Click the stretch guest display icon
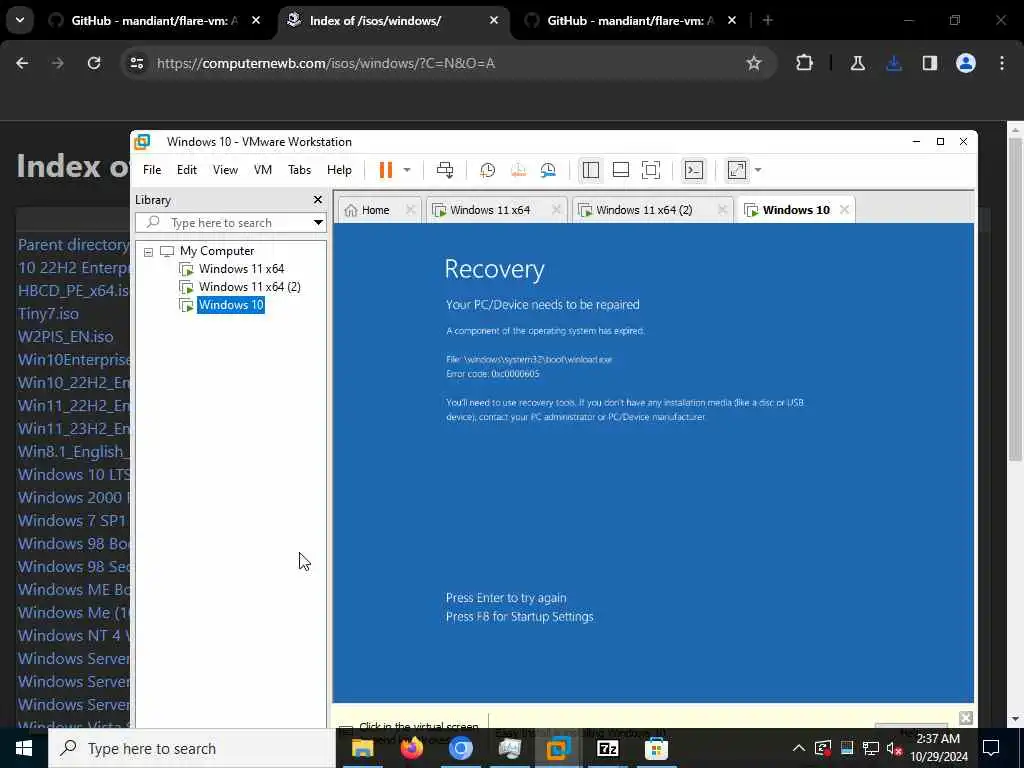The height and width of the screenshot is (768, 1024). pos(737,170)
